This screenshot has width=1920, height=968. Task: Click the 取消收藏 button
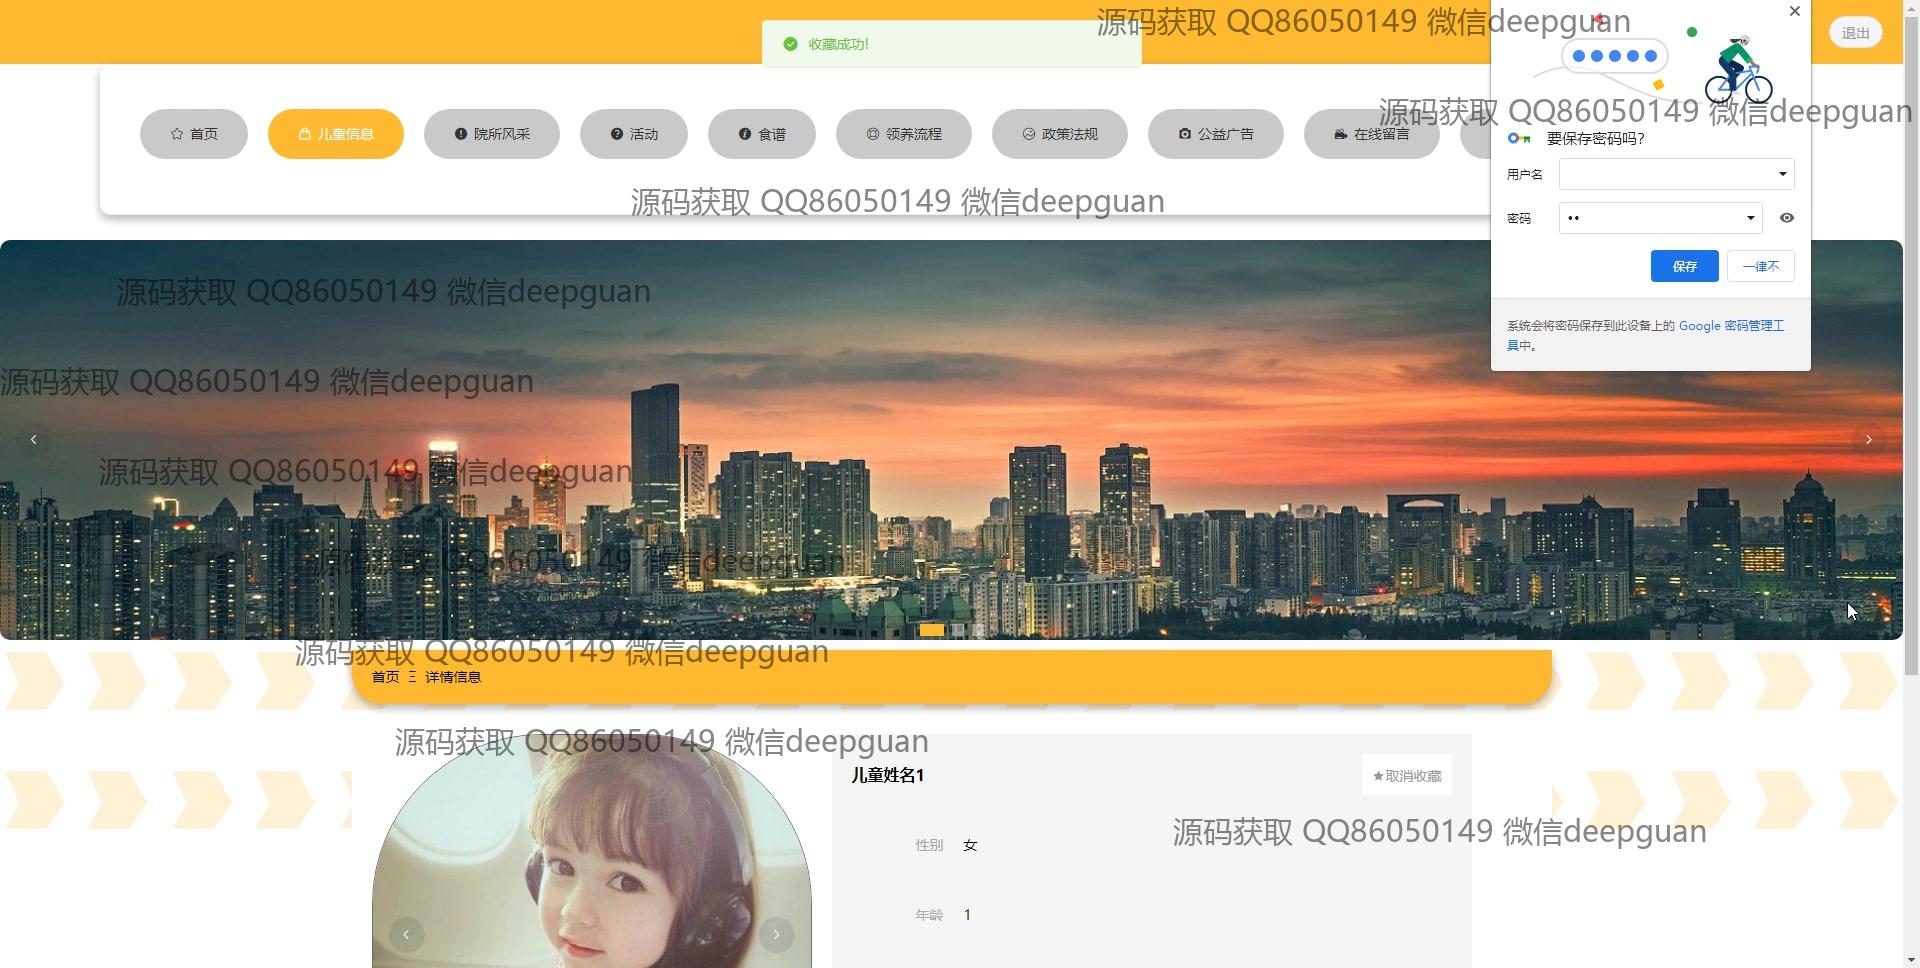(1407, 776)
